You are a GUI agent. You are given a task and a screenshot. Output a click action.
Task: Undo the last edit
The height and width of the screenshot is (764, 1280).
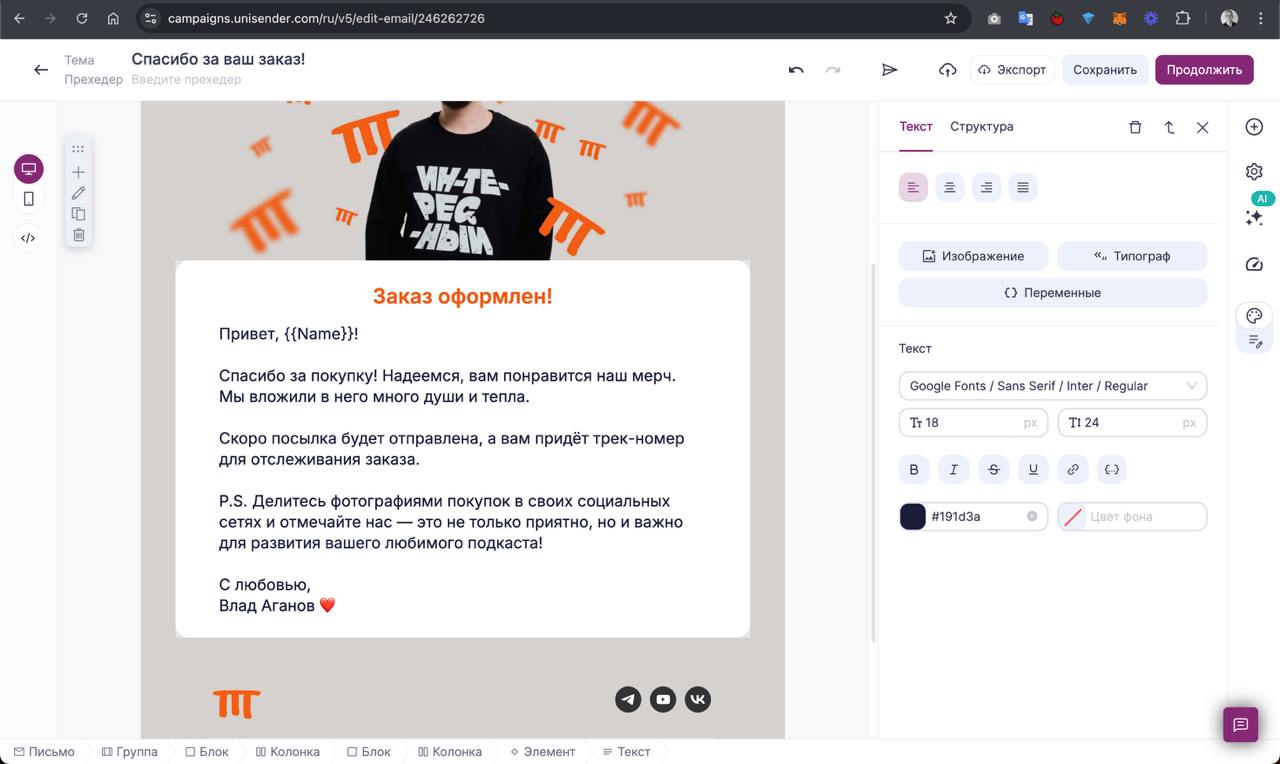(x=796, y=70)
